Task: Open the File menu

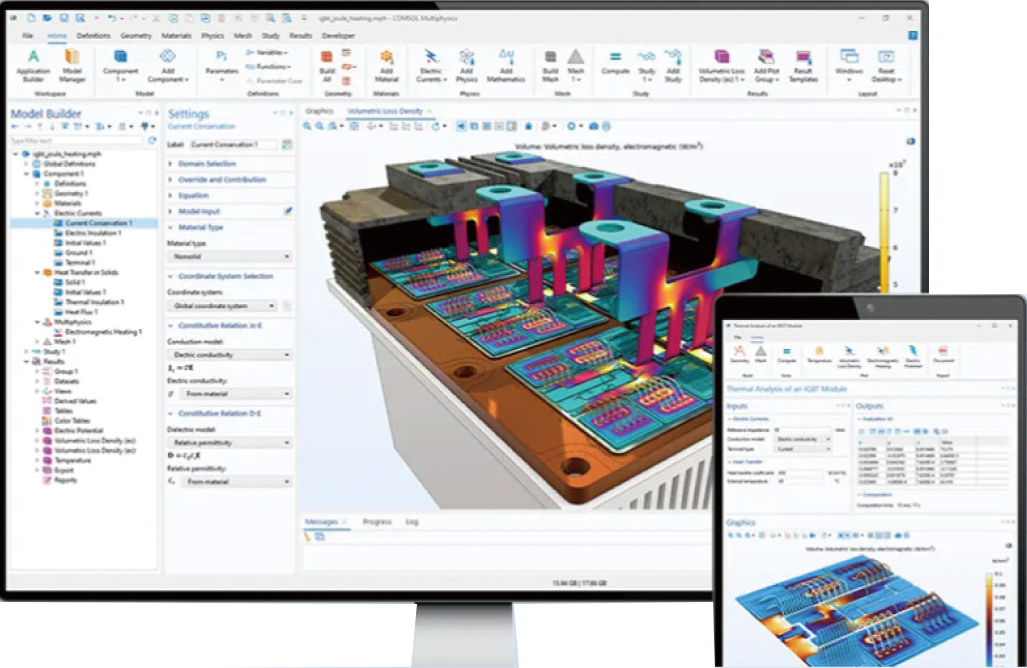Action: point(28,35)
